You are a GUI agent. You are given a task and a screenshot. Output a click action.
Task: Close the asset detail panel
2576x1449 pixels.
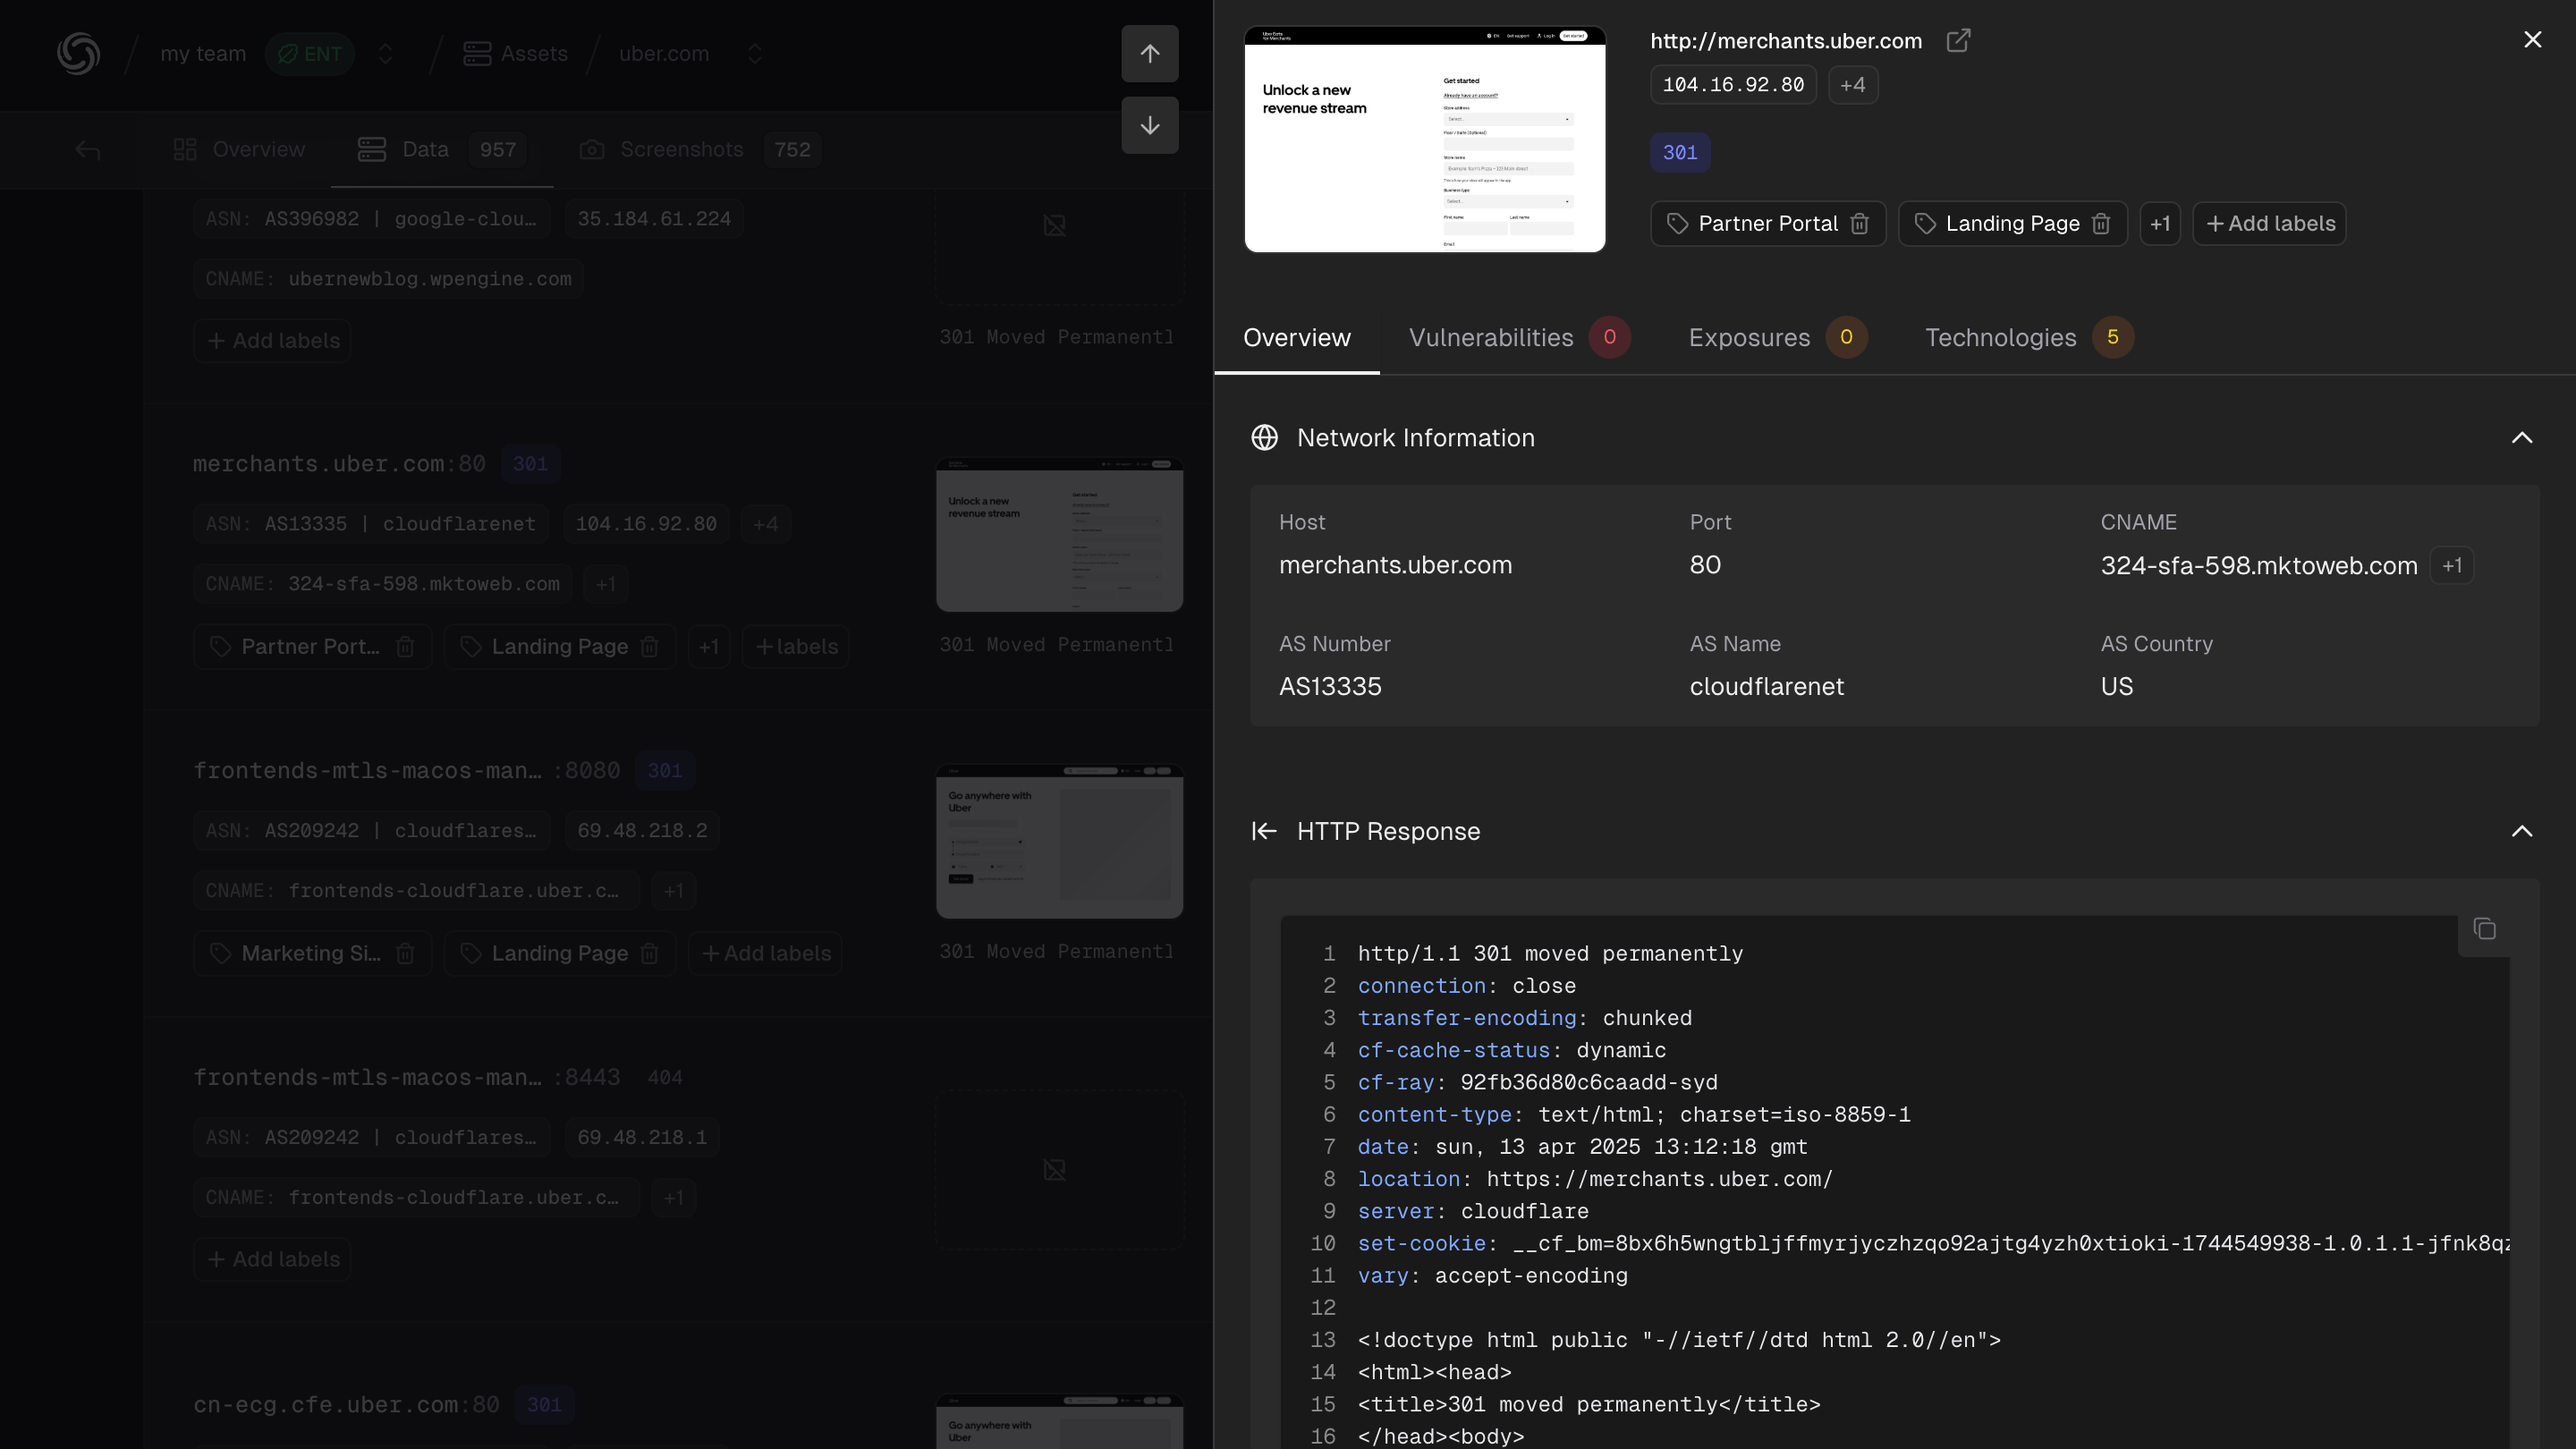pos(2532,39)
